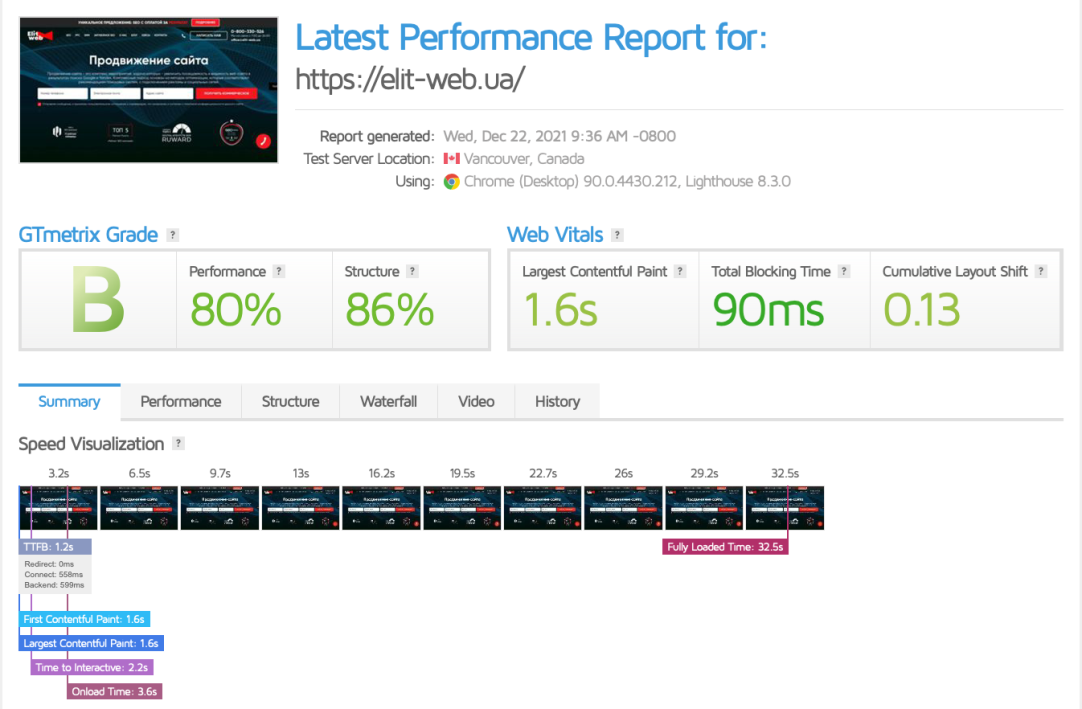Click the help icon beside Web Vitals

coord(618,235)
